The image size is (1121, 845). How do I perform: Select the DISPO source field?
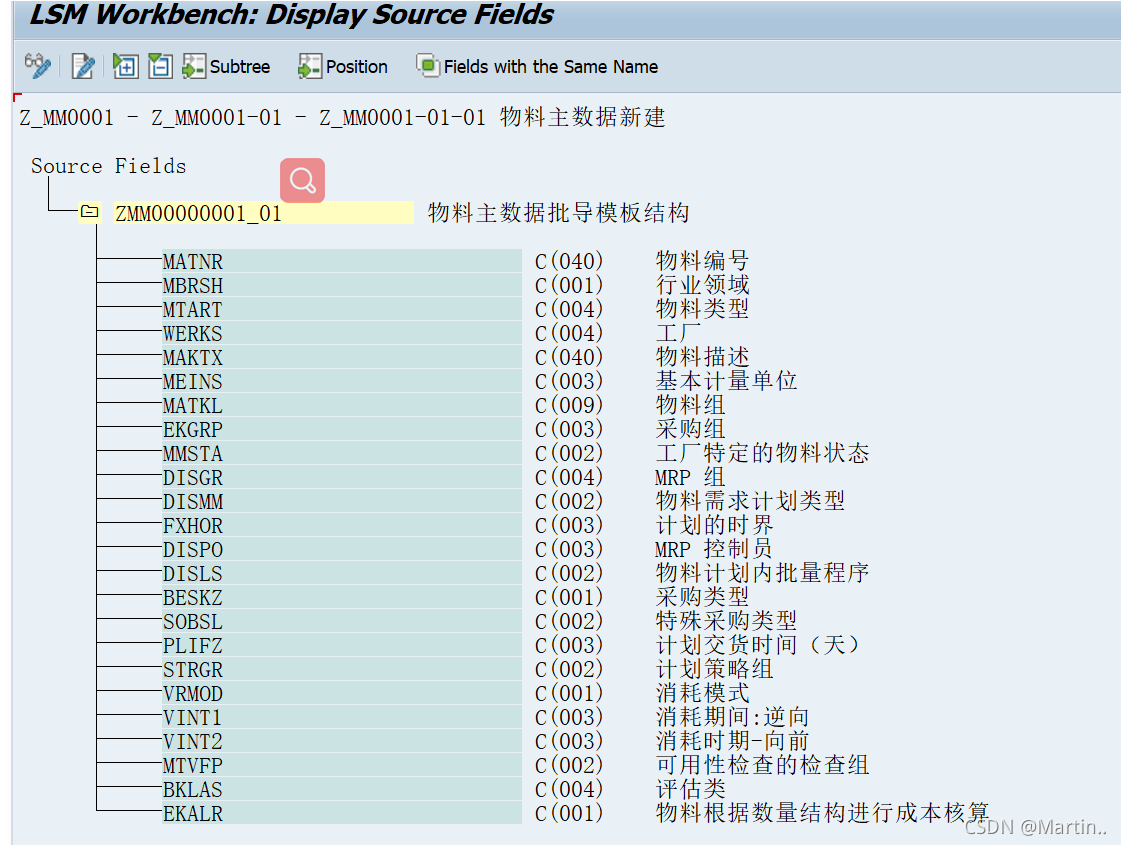[x=342, y=549]
